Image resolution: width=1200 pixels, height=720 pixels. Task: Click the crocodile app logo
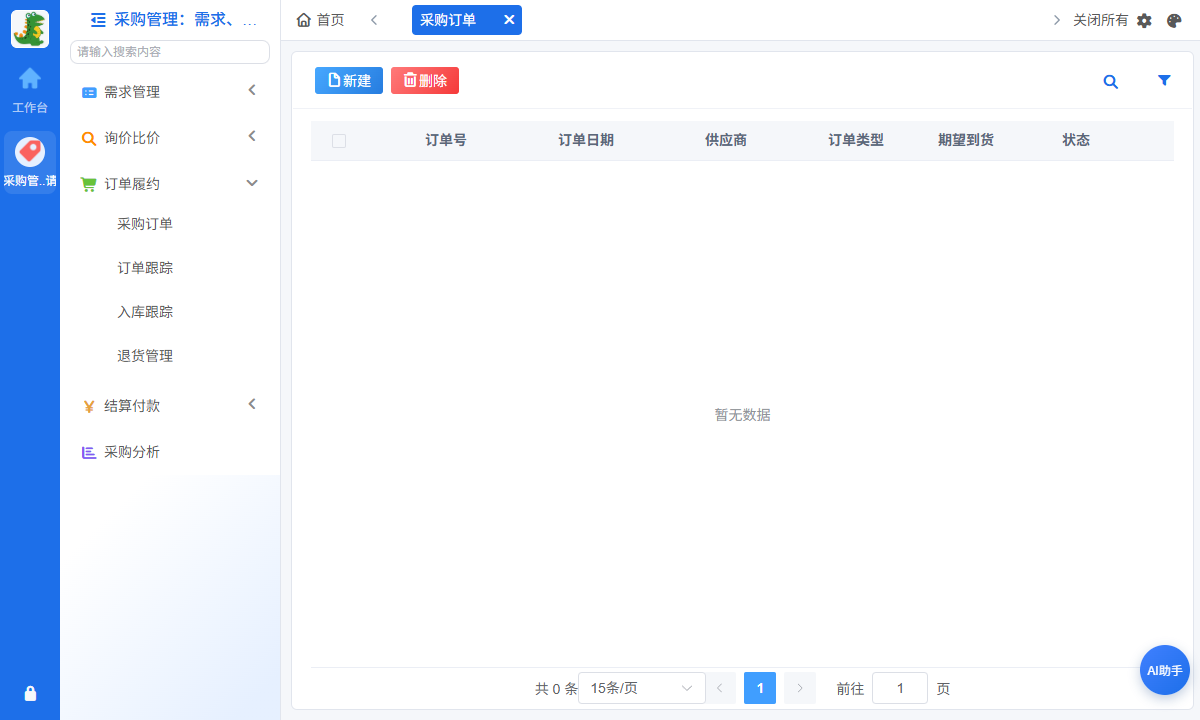coord(30,29)
